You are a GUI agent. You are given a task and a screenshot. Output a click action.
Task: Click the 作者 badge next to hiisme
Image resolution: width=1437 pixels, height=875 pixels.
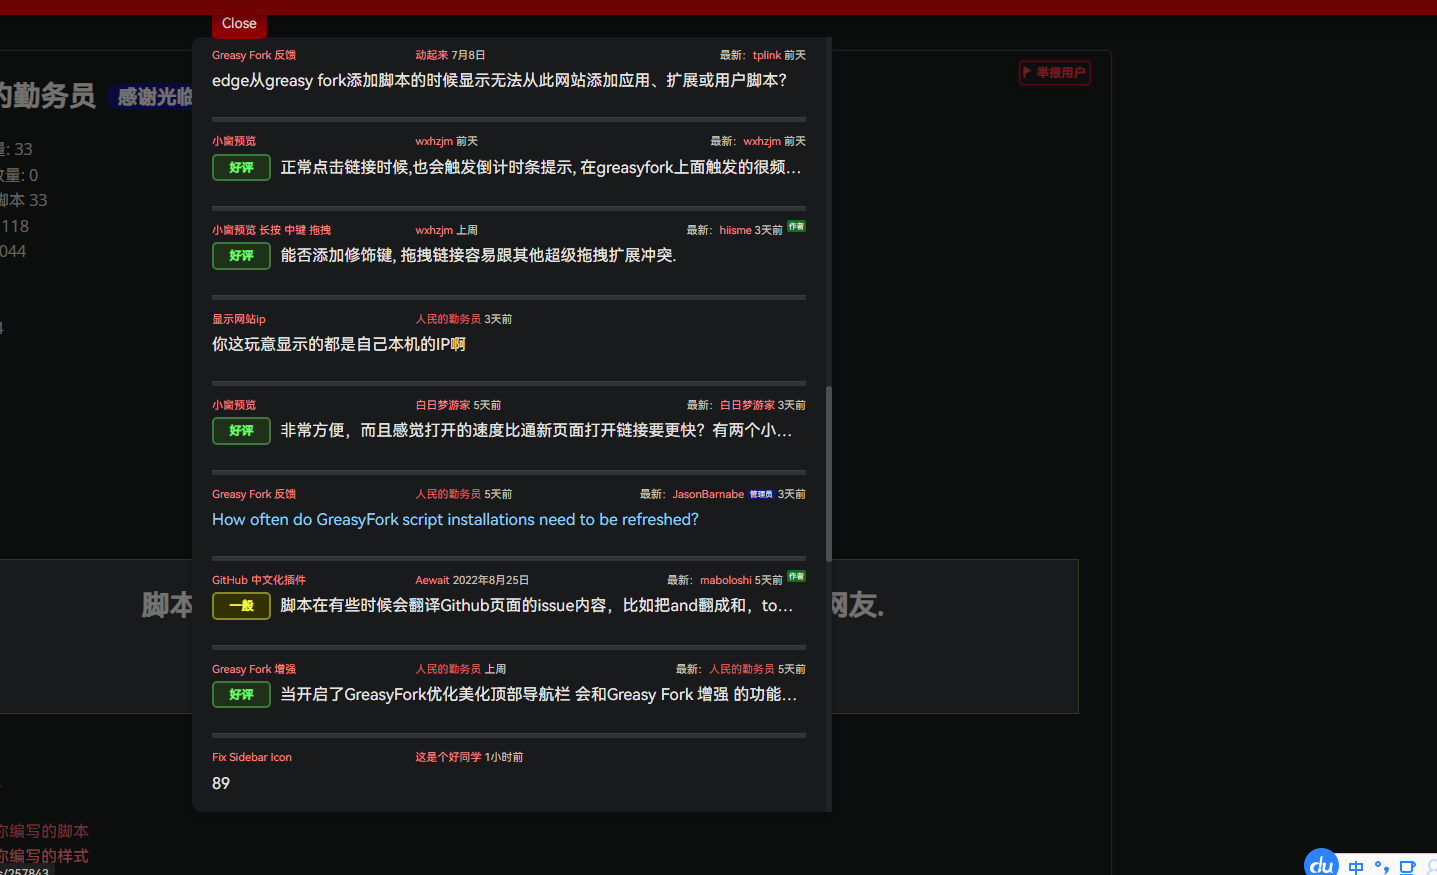(x=796, y=227)
